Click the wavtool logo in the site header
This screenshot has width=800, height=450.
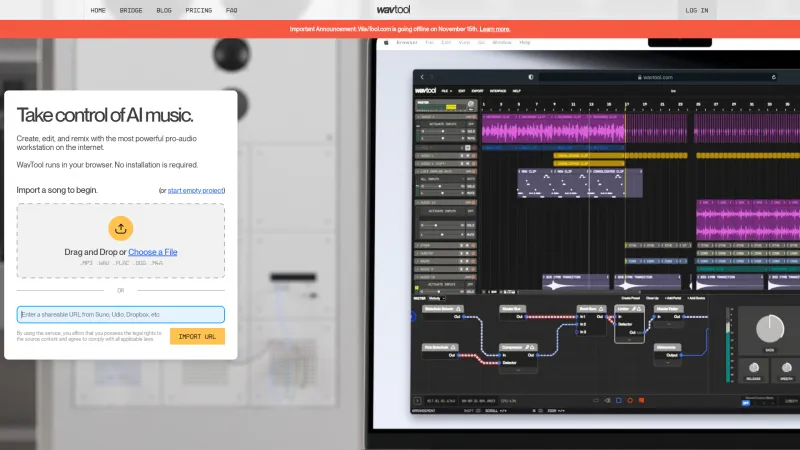(393, 10)
